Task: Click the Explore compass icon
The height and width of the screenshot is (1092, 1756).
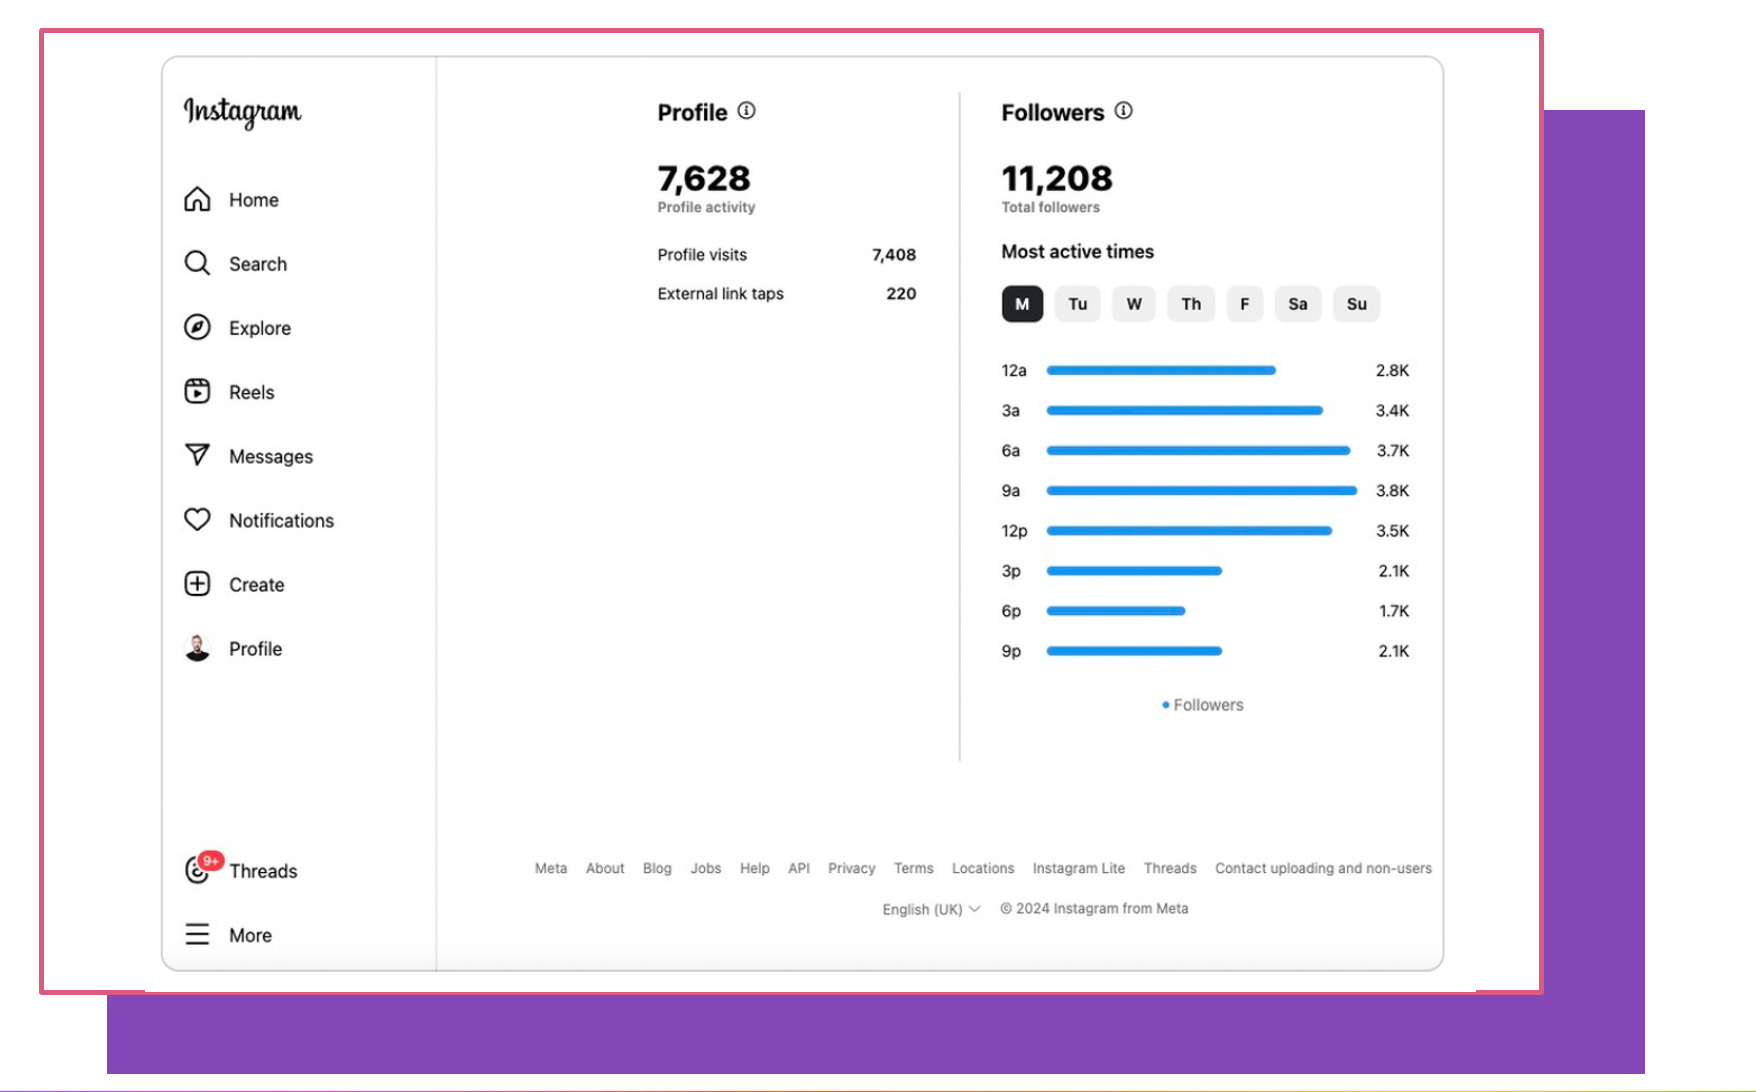Action: 197,327
